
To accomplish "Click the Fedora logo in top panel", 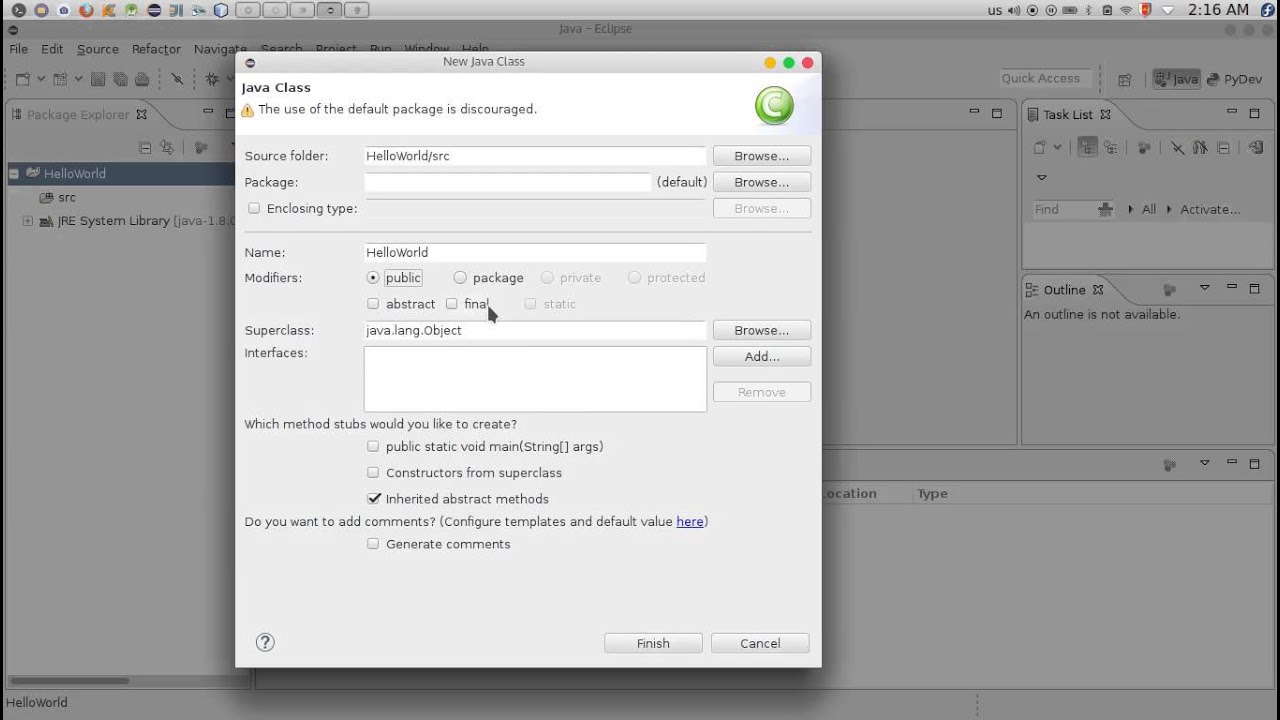I will coord(1266,10).
